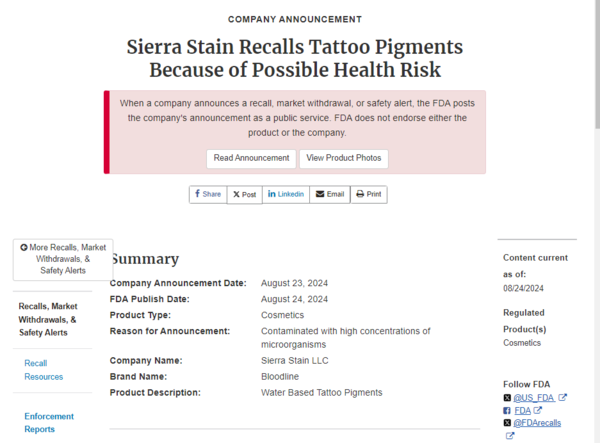The height and width of the screenshot is (443, 600).
Task: Open the FDA Facebook page link
Action: coord(523,411)
